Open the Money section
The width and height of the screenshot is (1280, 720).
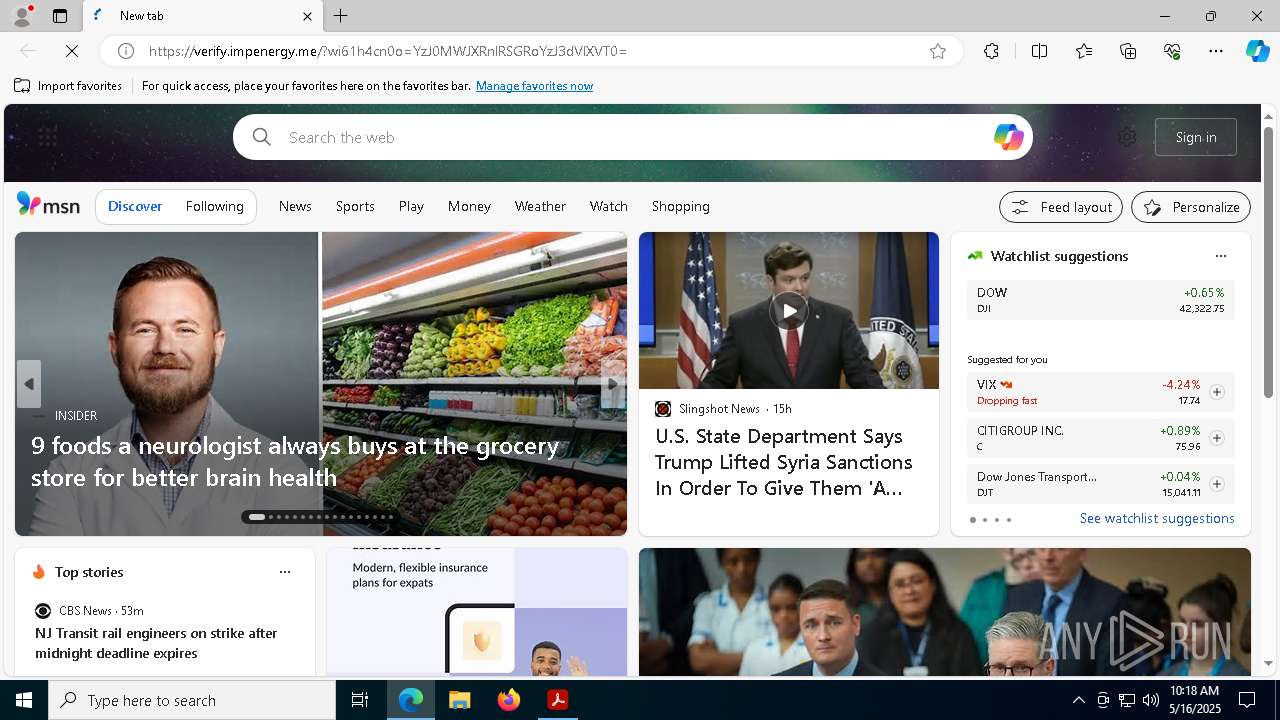pos(469,206)
